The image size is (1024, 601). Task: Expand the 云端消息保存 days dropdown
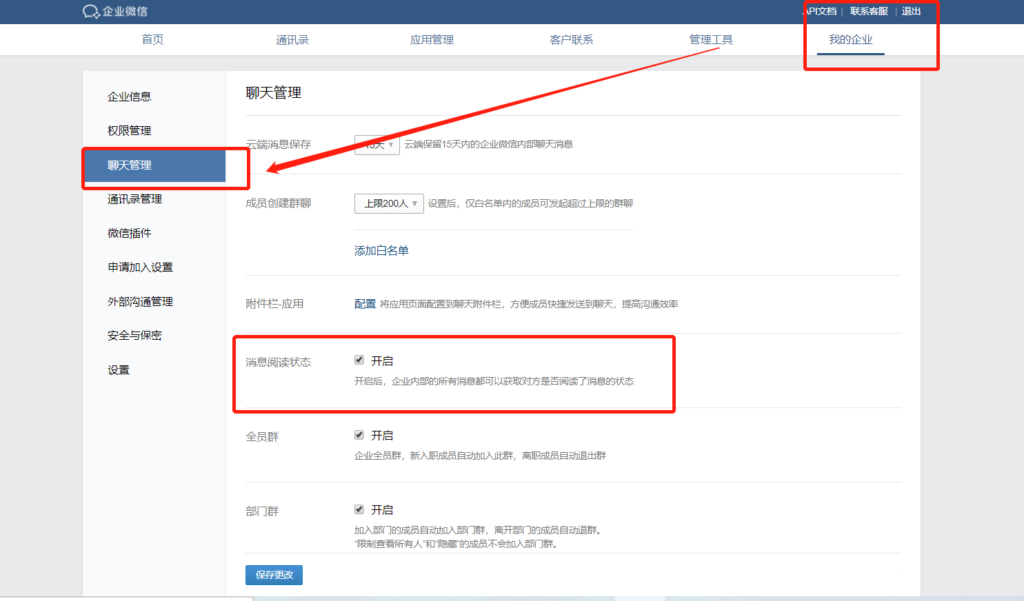point(377,145)
